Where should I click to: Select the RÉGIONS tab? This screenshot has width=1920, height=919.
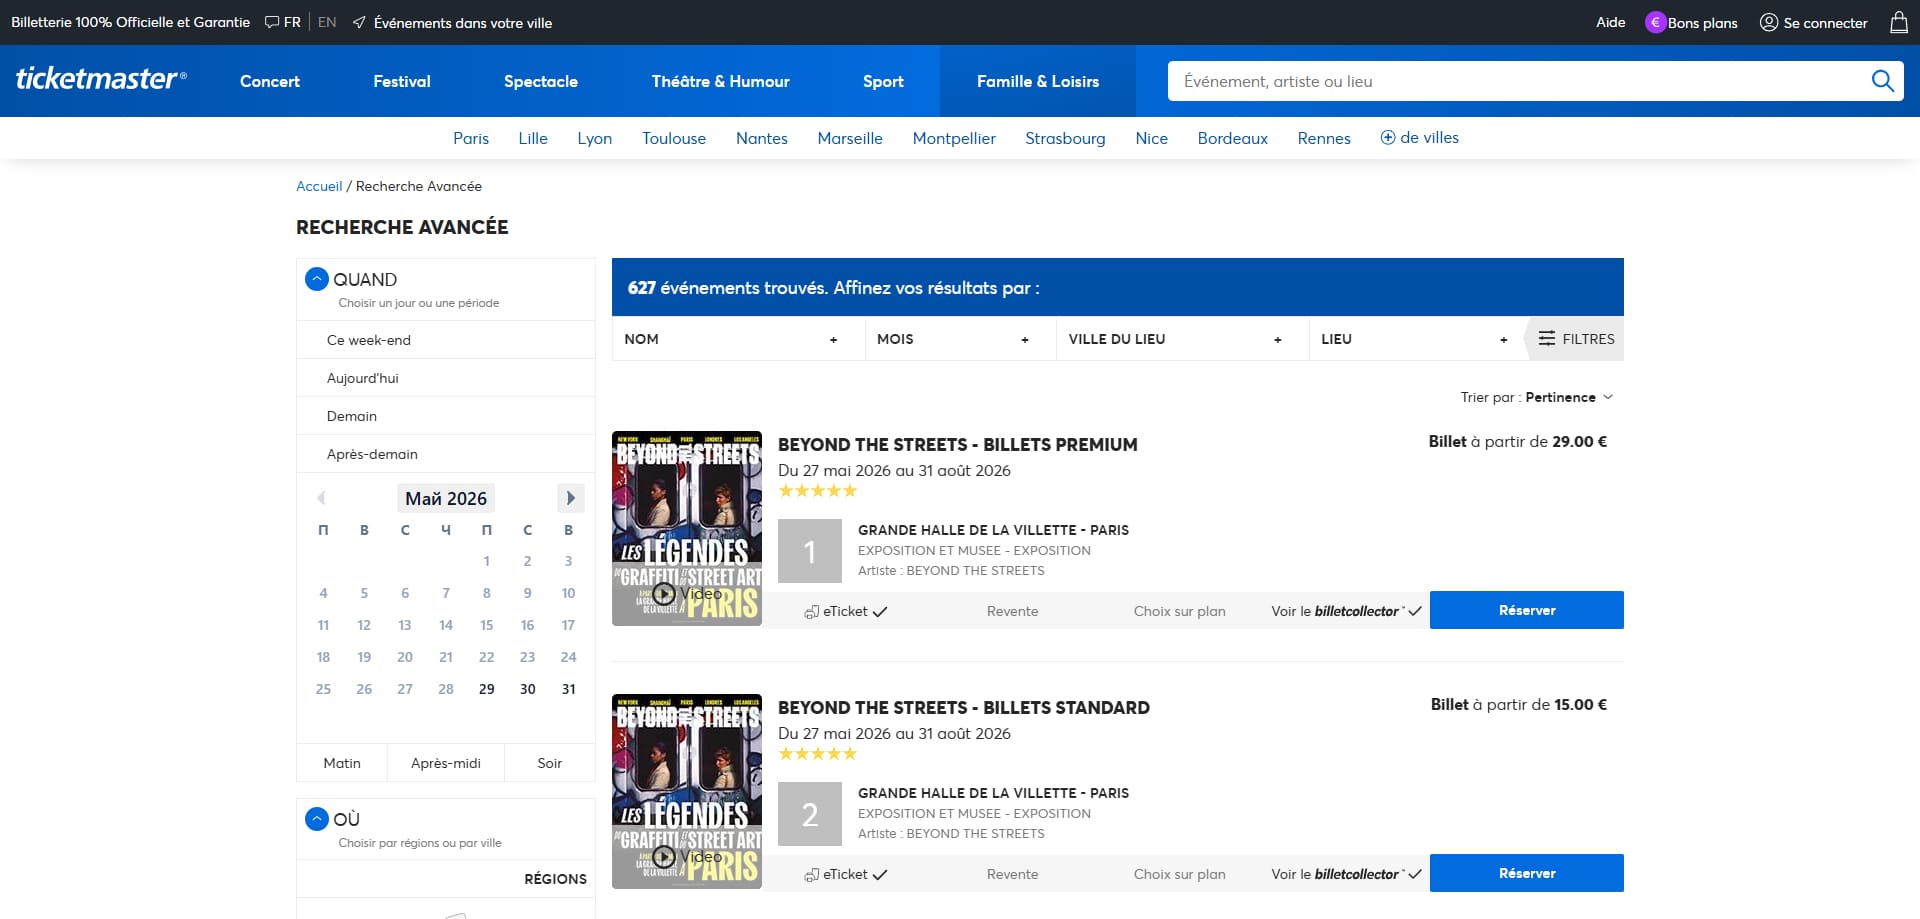point(555,879)
